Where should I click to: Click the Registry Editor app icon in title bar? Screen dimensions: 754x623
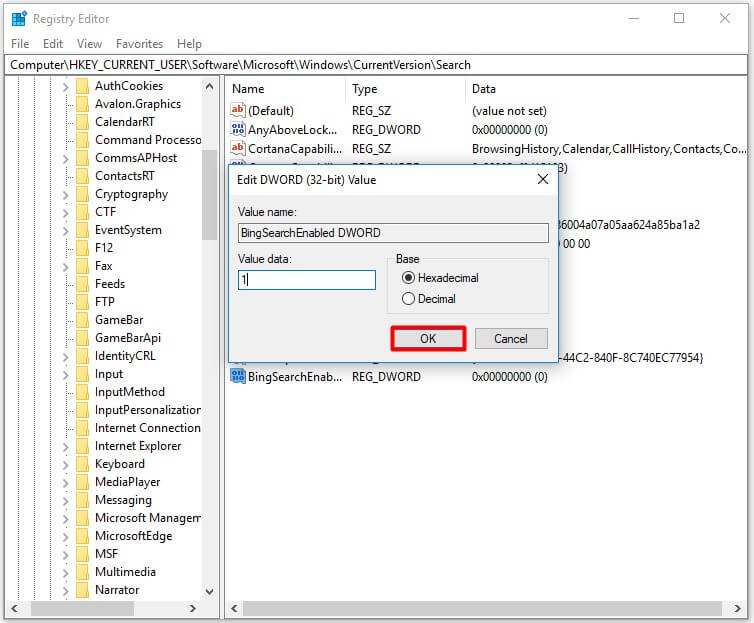point(19,19)
